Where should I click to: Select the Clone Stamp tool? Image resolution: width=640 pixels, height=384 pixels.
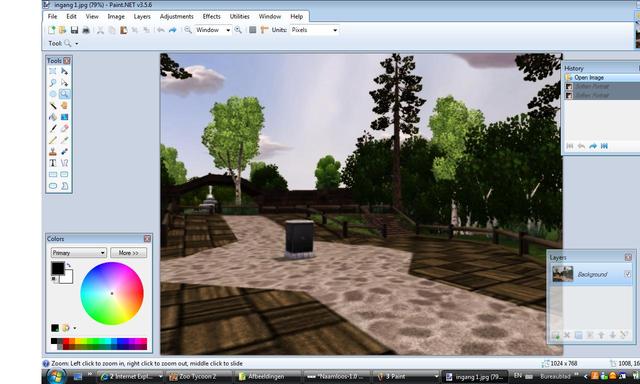pos(53,151)
